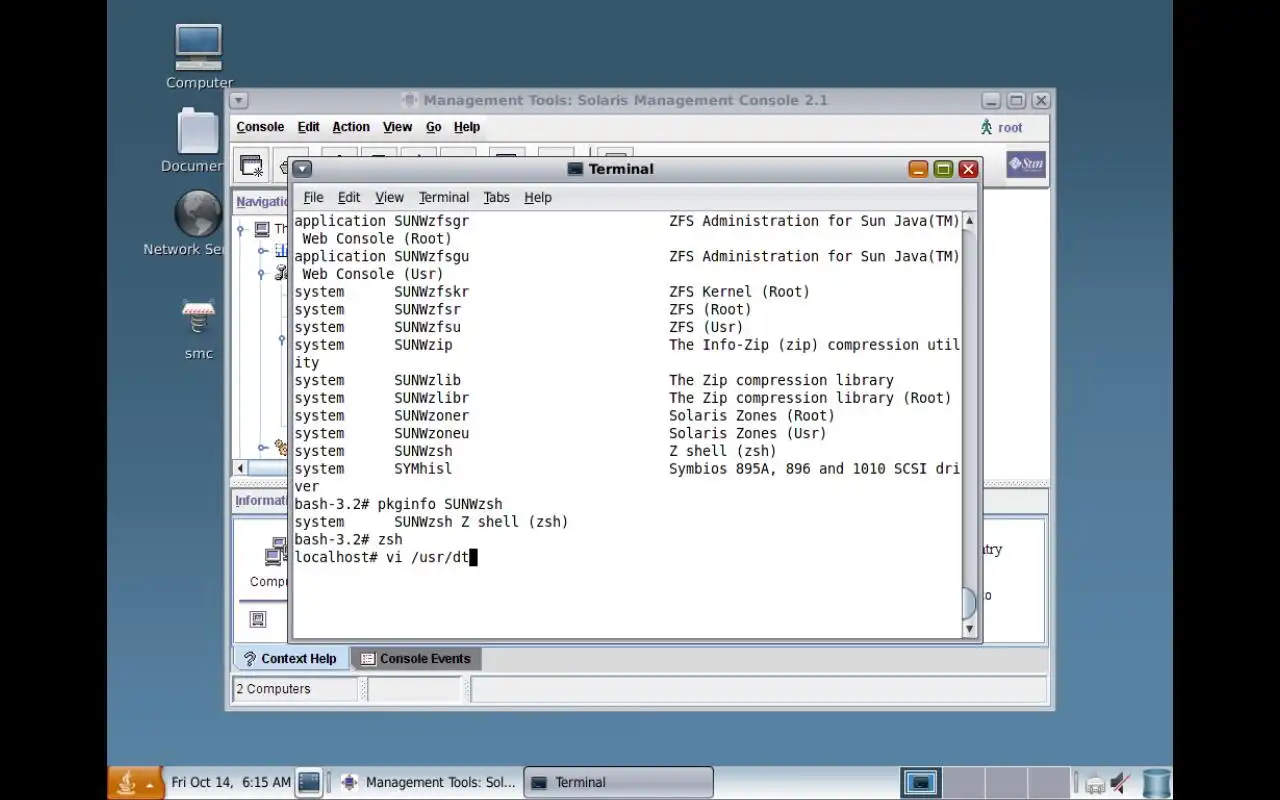Click the small computer icon in Information pane
Viewport: 1280px width, 800px height.
258,619
